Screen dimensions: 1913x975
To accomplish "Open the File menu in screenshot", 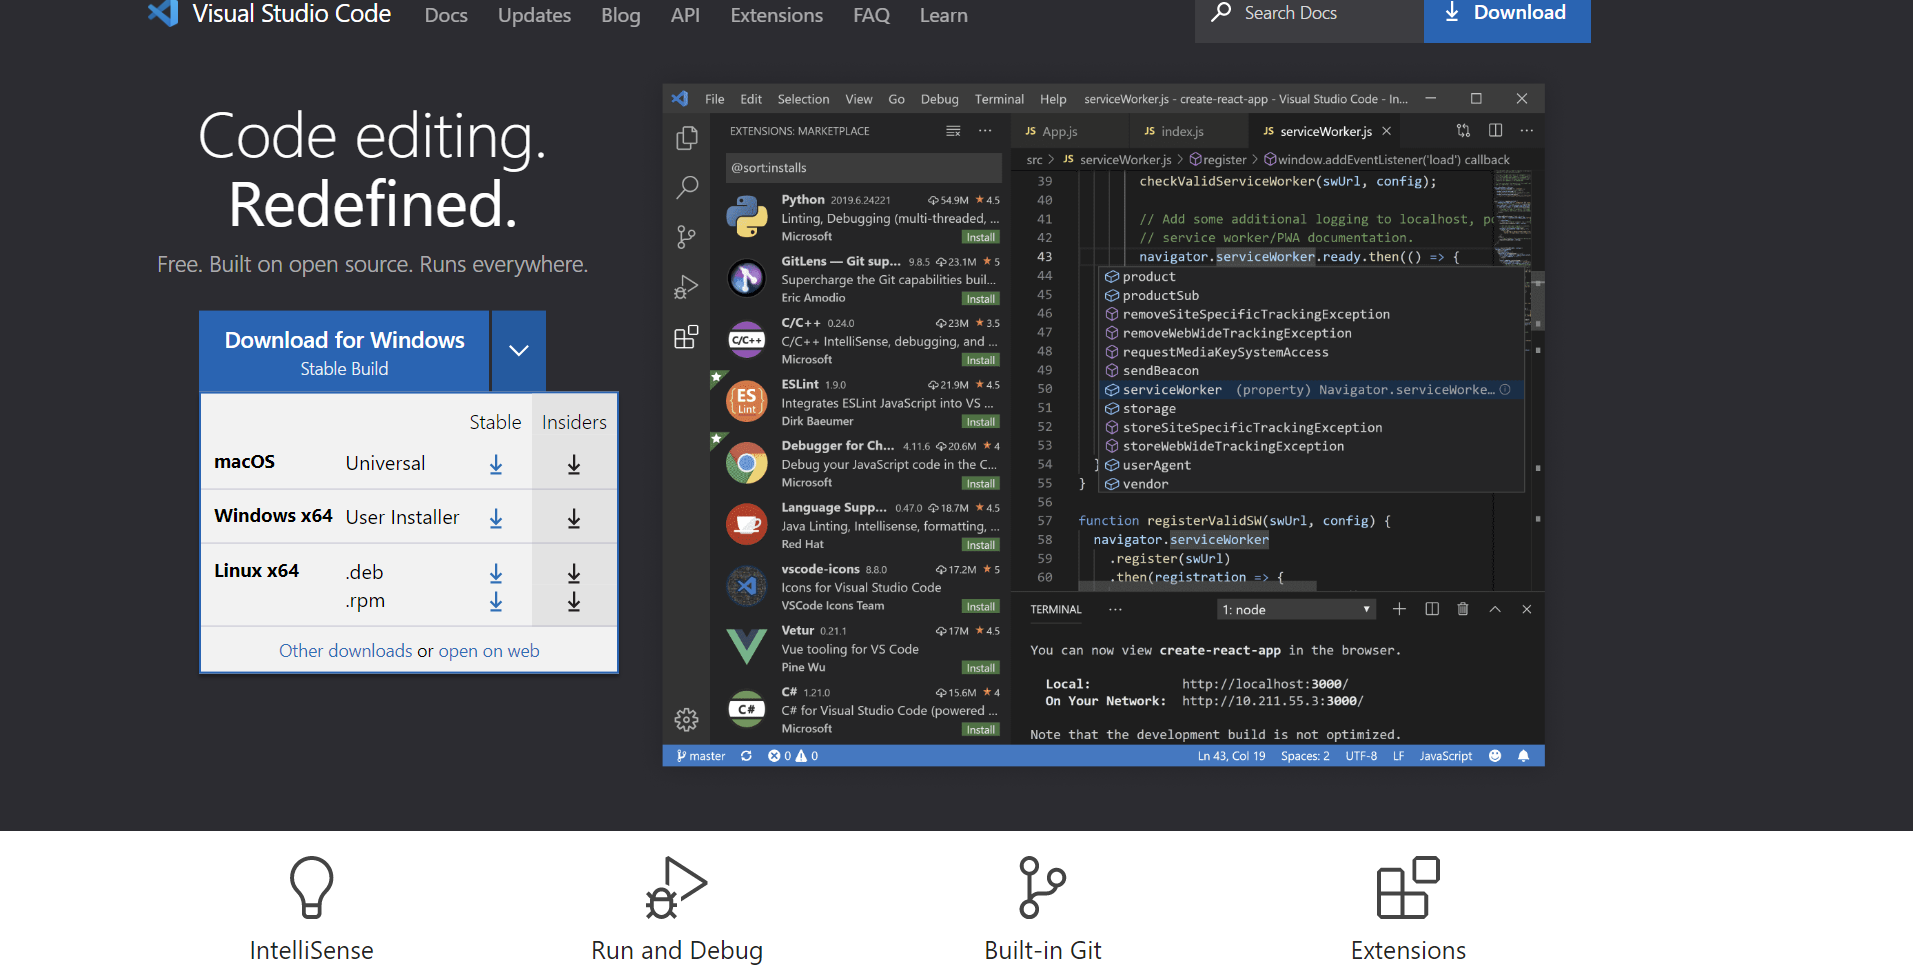I will click(x=714, y=99).
